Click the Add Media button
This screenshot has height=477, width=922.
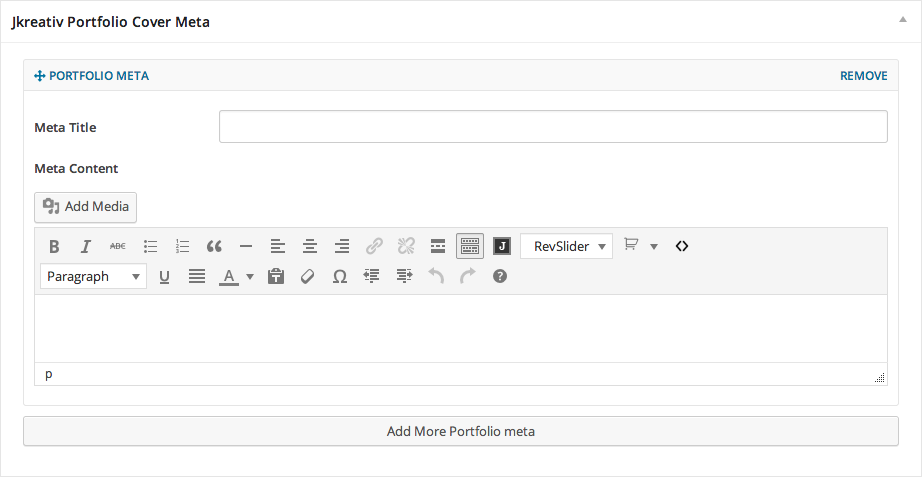pos(85,207)
